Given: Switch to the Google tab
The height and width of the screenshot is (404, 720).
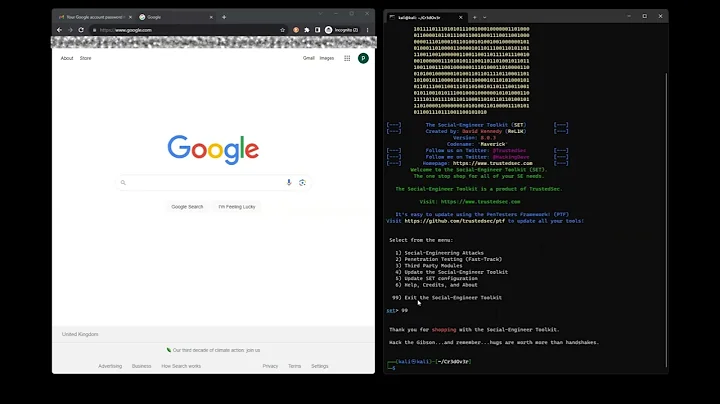Looking at the screenshot, I should (176, 17).
